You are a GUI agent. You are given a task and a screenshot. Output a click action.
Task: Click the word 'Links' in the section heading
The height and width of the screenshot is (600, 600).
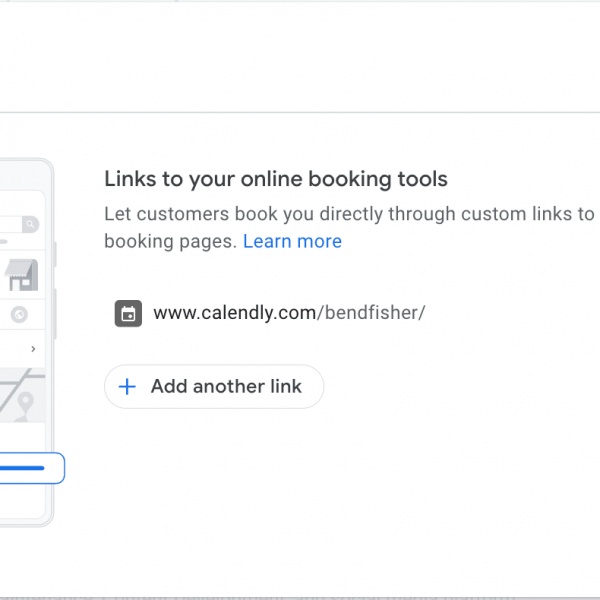(x=128, y=180)
